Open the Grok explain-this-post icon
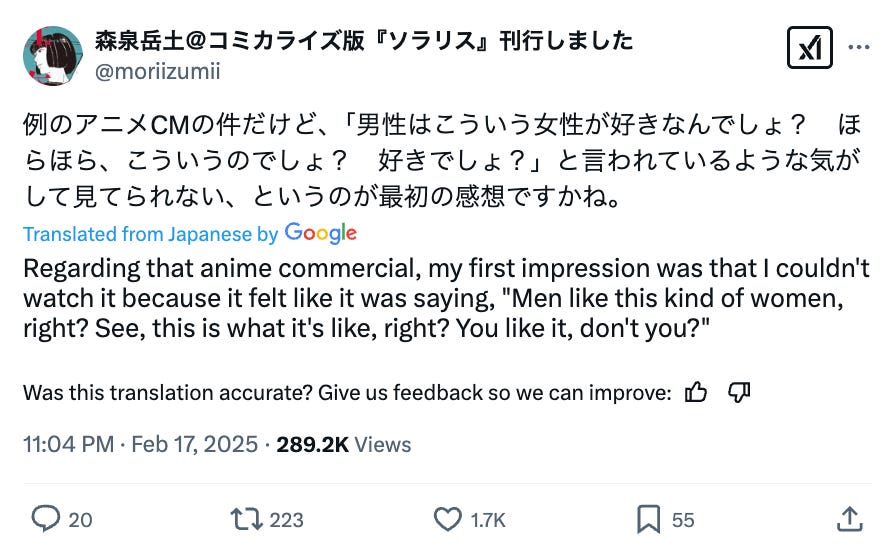 [809, 47]
